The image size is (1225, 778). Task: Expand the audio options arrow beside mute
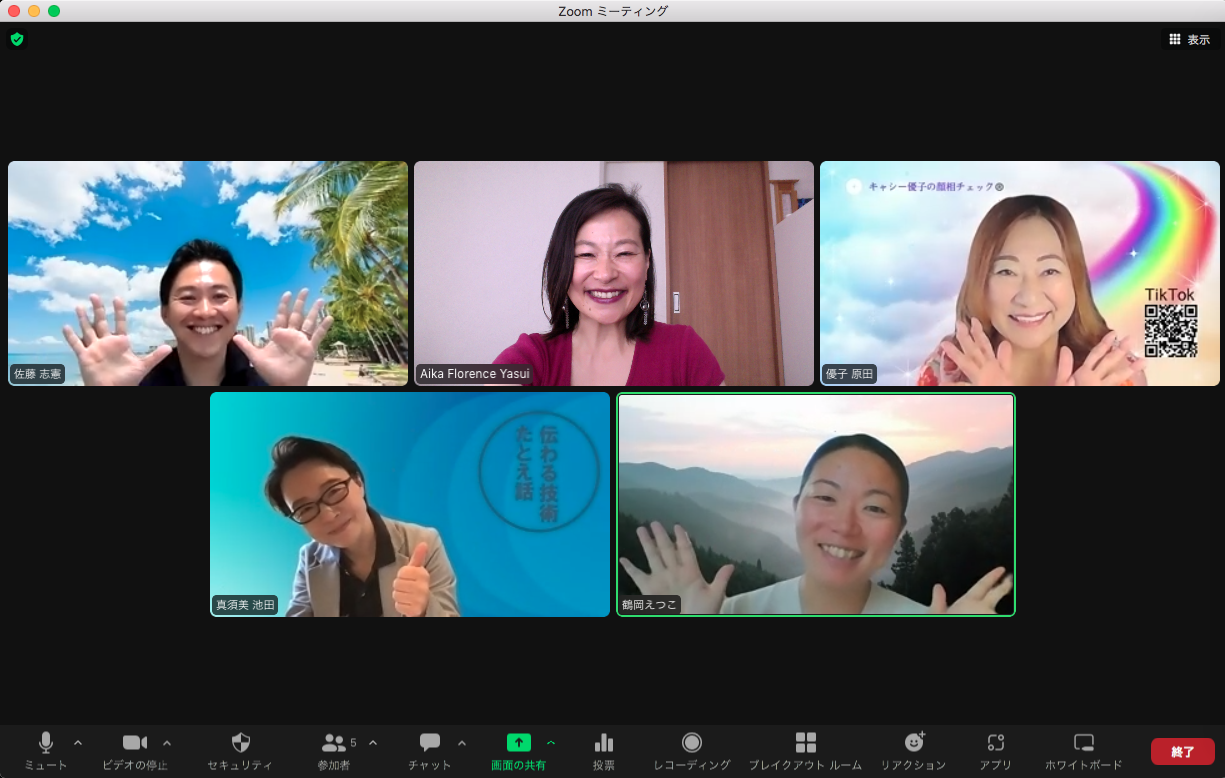click(x=78, y=743)
